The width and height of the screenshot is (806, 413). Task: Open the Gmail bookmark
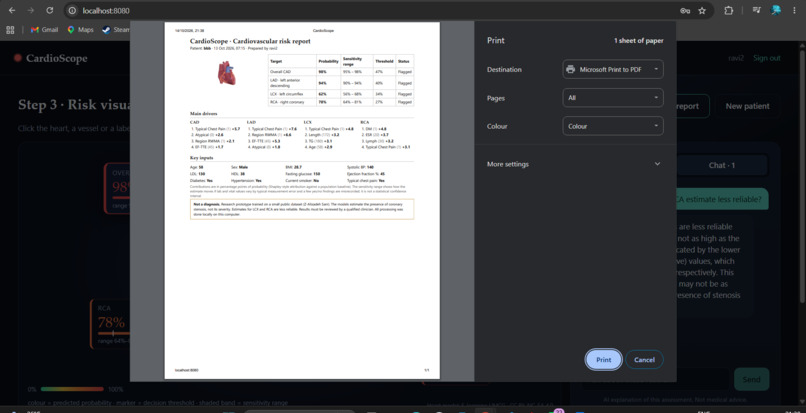44,30
